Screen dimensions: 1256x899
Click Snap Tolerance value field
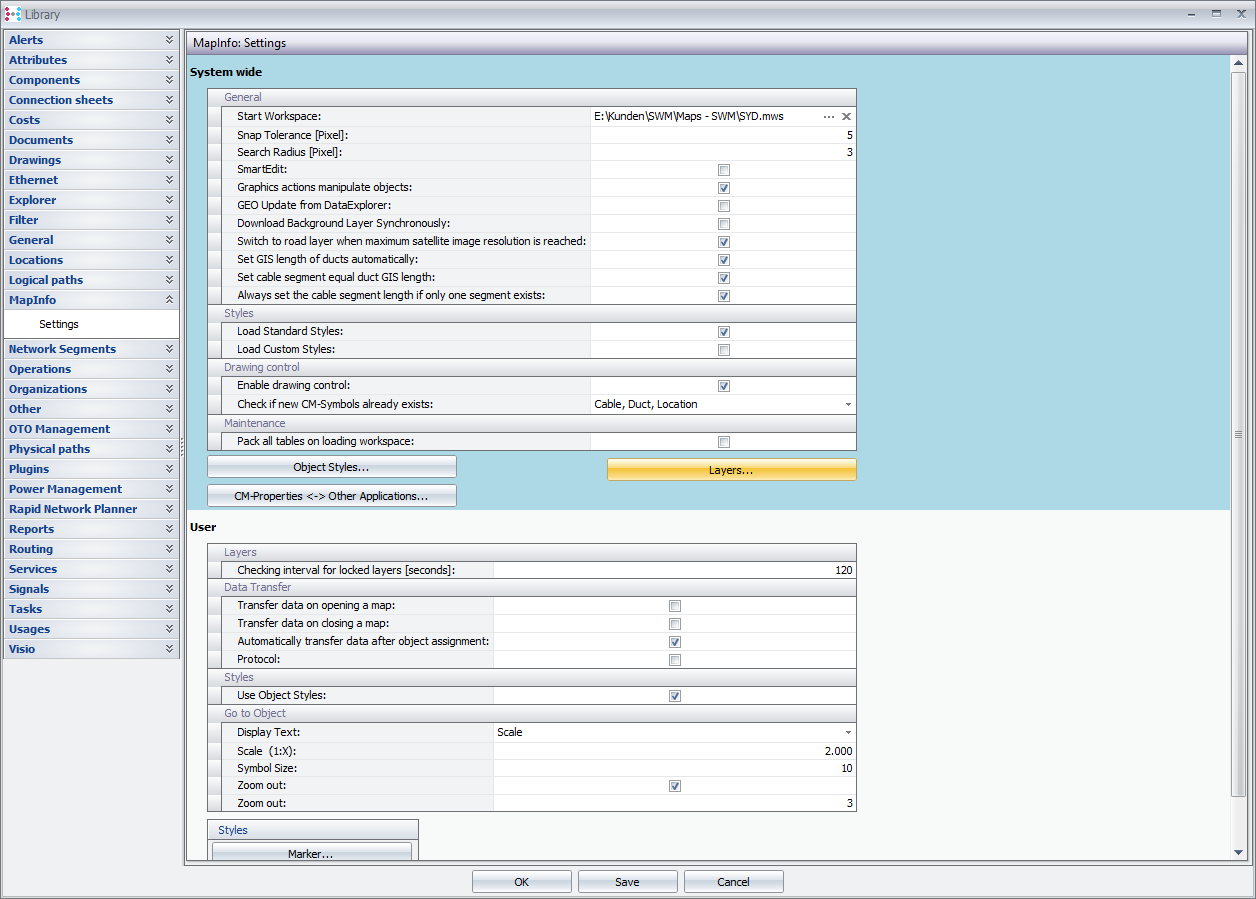tap(723, 135)
